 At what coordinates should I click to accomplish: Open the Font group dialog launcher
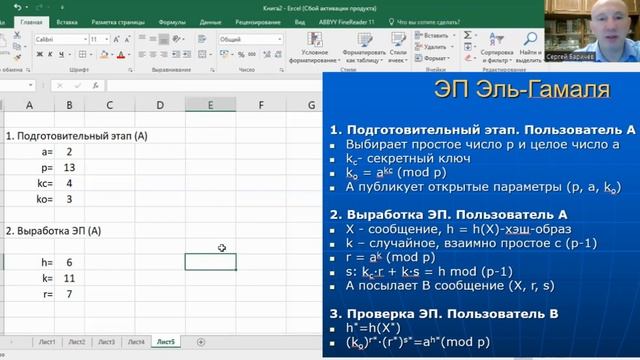click(x=130, y=70)
